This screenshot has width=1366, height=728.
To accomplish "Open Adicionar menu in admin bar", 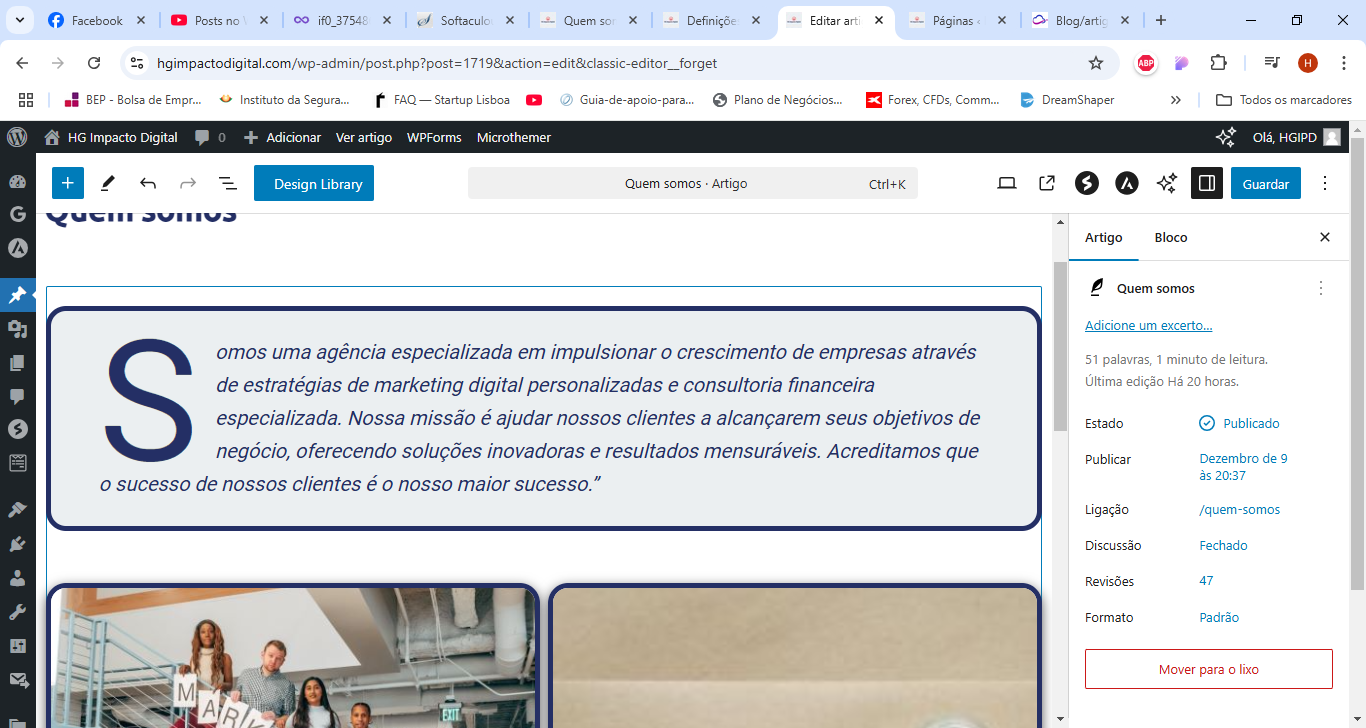I will point(282,137).
